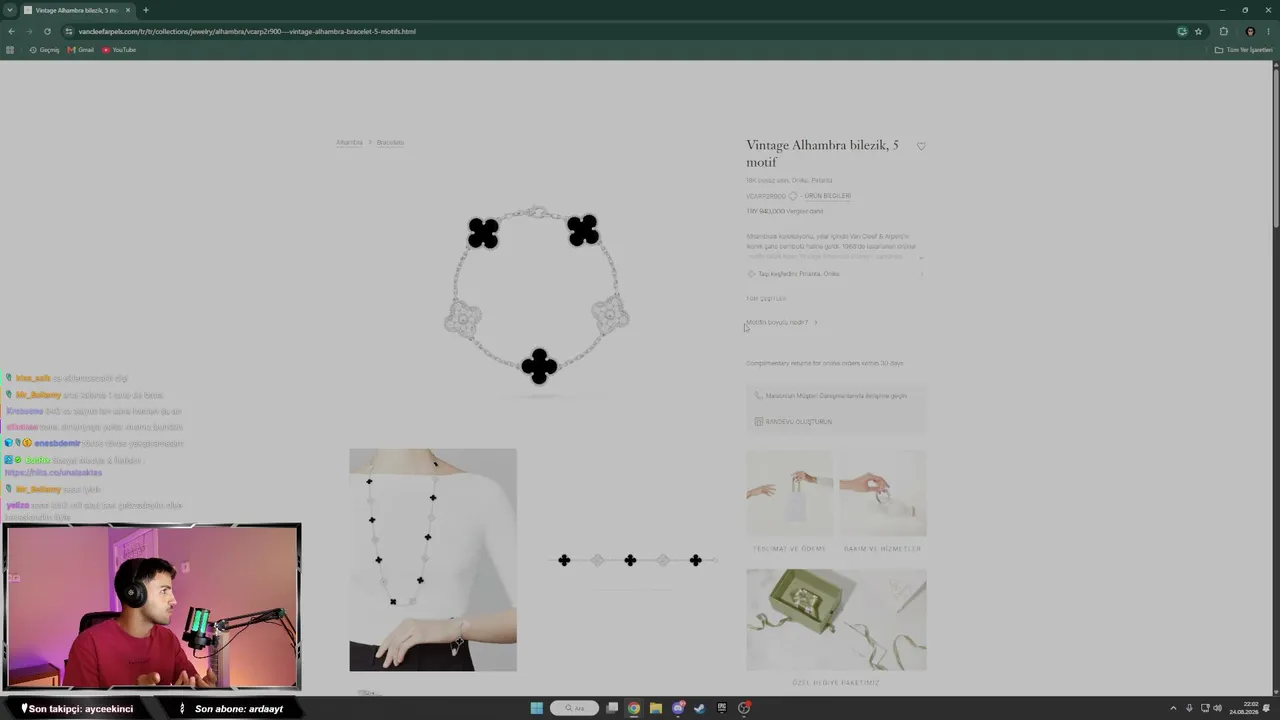Open the 'Motifin boyutu nedir?' link
The width and height of the screenshot is (1280, 720).
pos(782,322)
